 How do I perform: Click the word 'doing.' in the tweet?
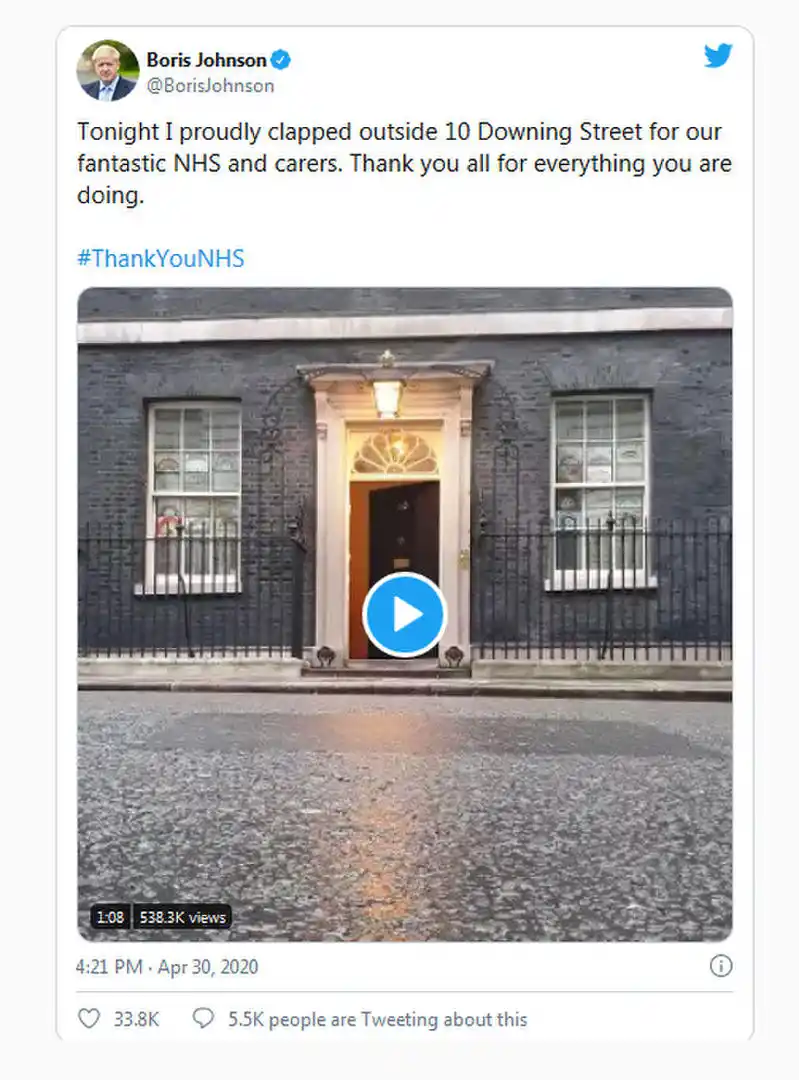(x=110, y=194)
